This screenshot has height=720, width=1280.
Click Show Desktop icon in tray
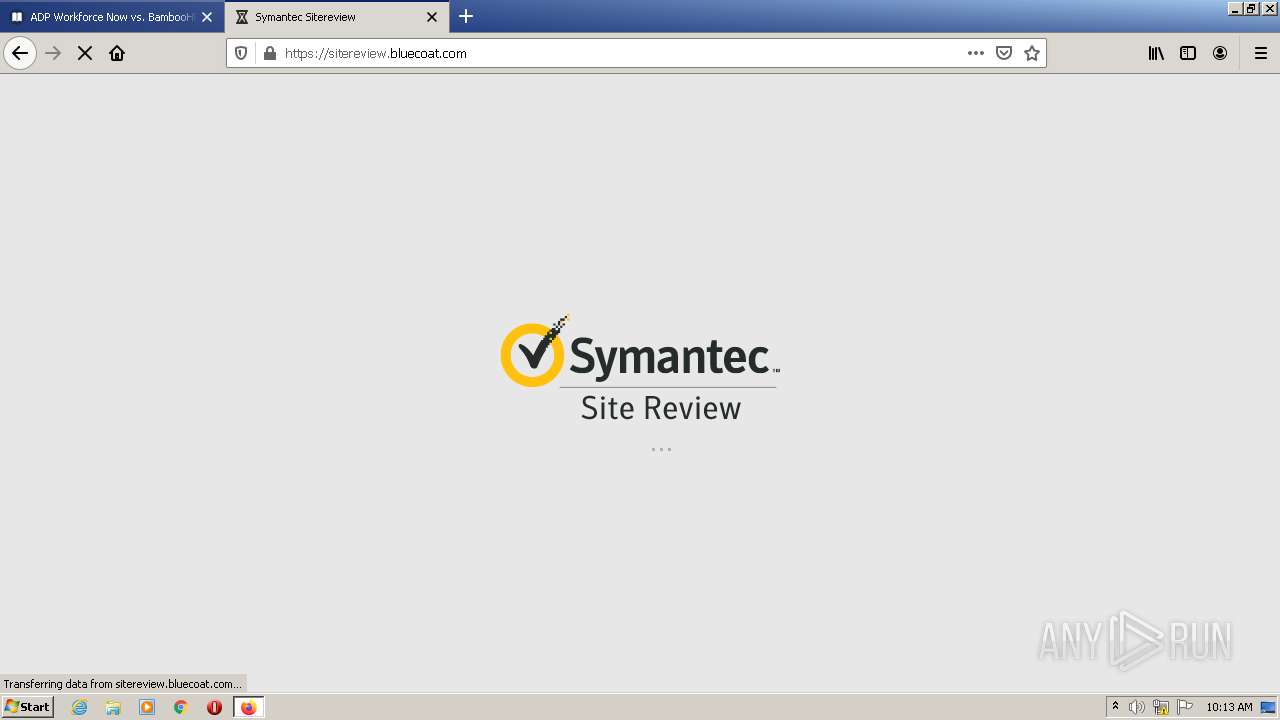tap(1269, 707)
